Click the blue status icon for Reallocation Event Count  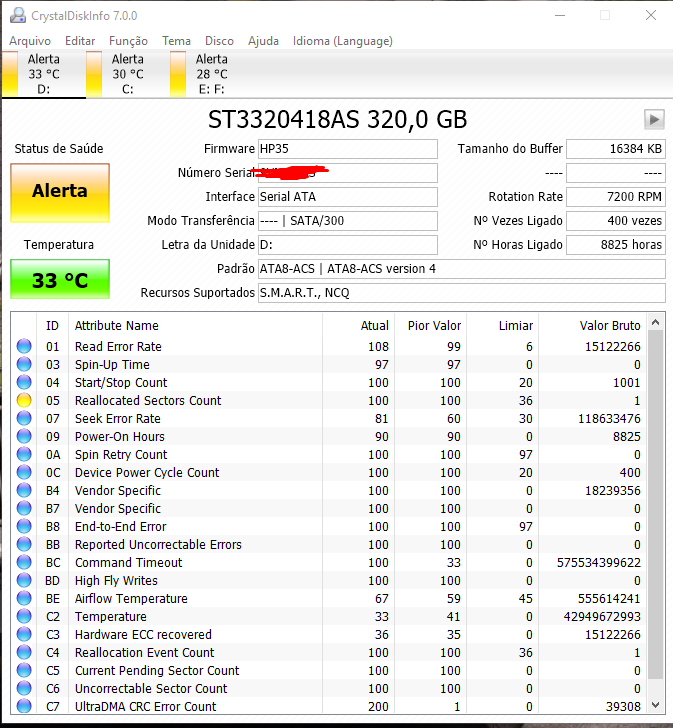24,652
